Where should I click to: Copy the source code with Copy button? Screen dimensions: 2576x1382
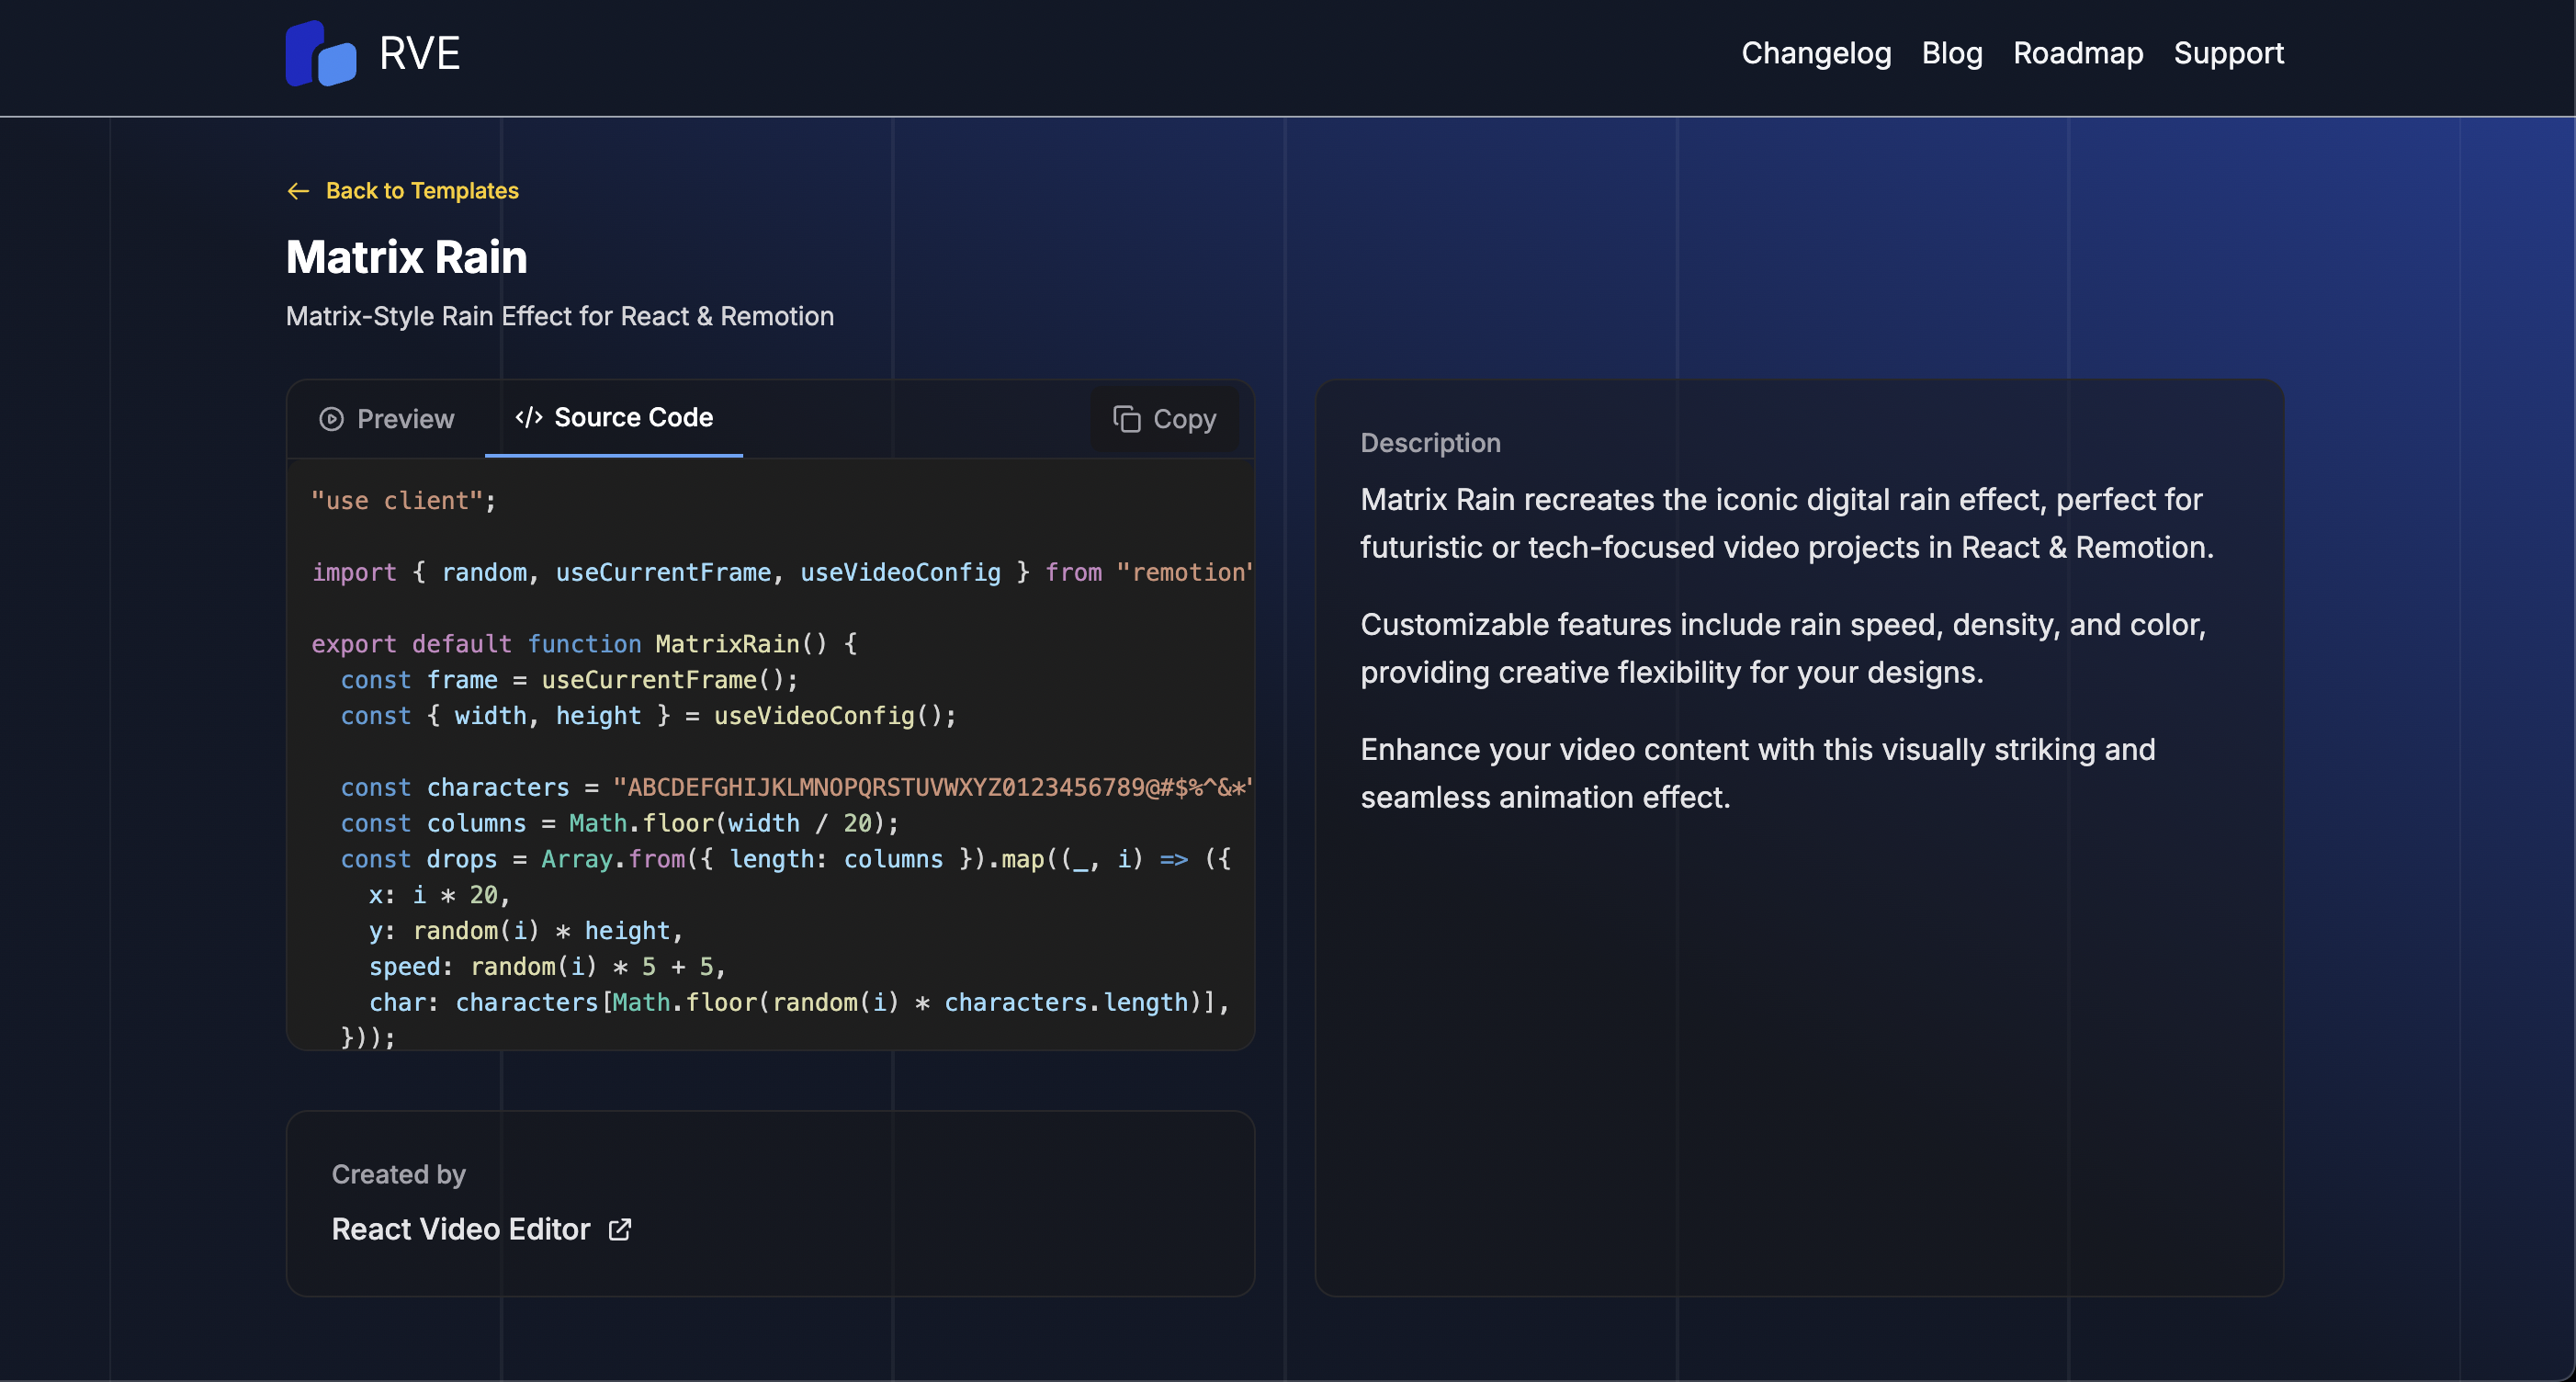coord(1164,419)
